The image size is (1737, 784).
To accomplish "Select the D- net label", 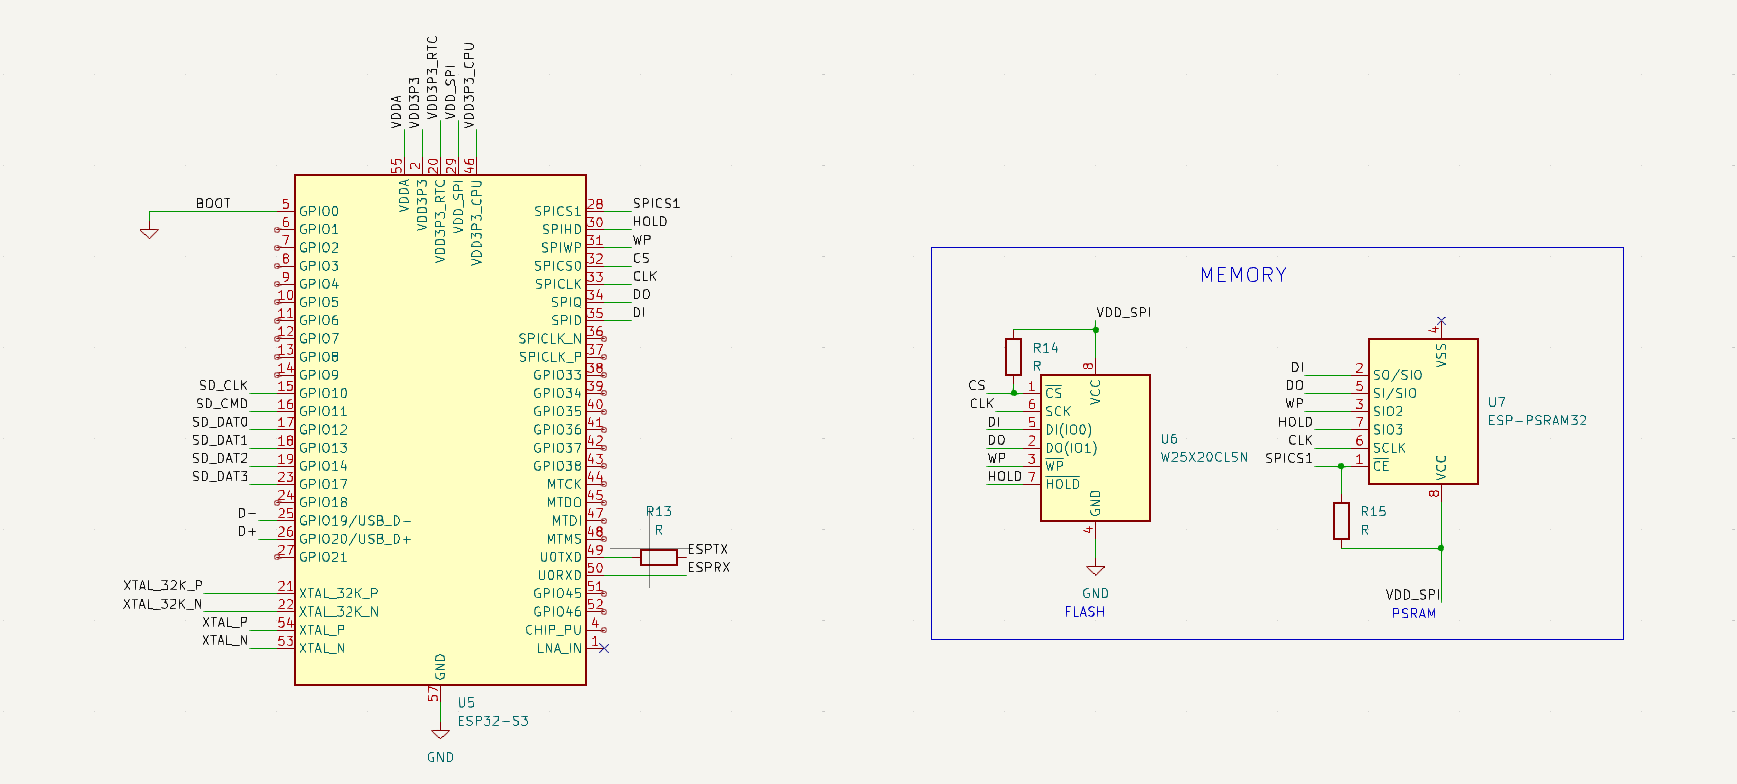I will [247, 513].
